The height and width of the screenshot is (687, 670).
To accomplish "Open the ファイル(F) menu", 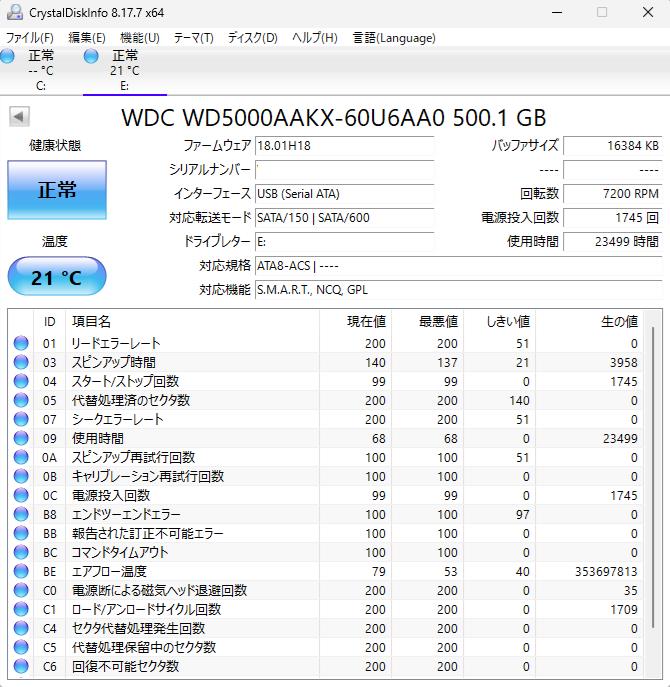I will [x=29, y=38].
